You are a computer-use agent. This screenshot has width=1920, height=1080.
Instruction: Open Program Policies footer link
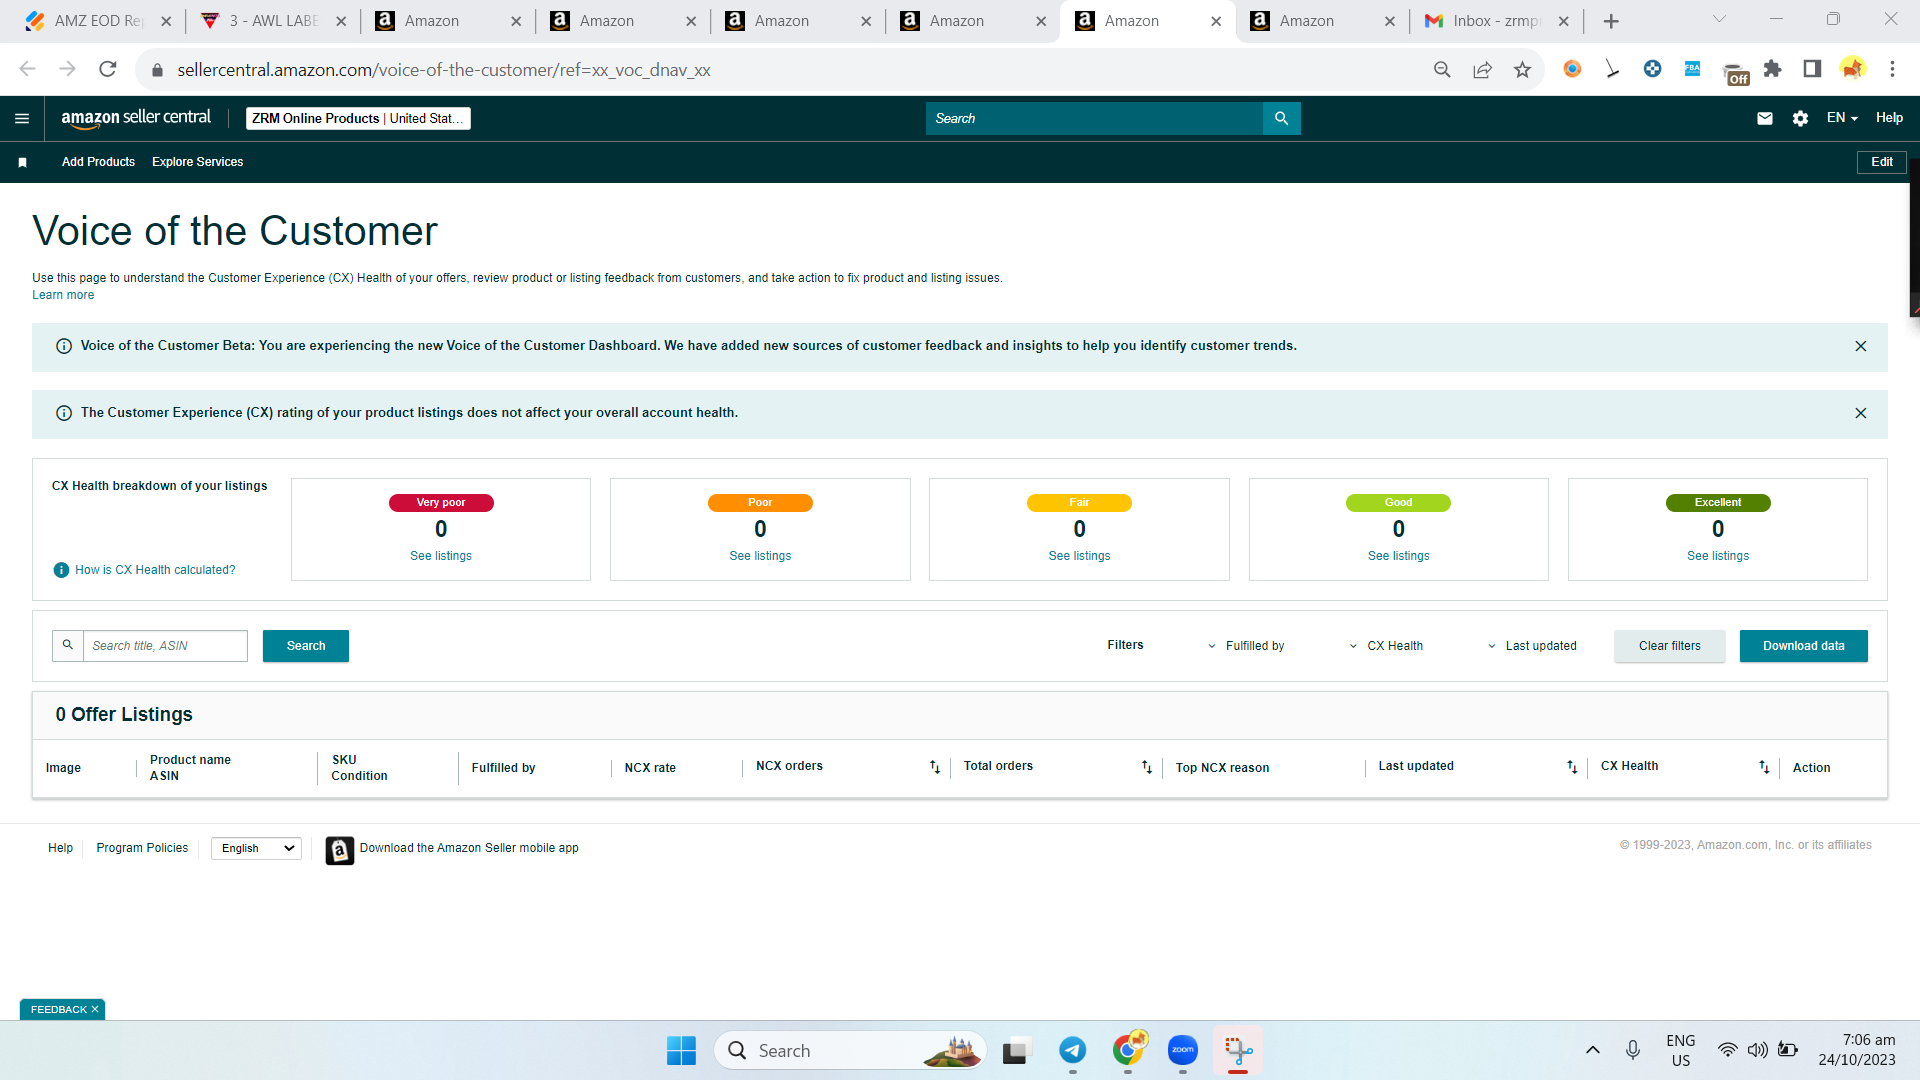click(x=142, y=848)
